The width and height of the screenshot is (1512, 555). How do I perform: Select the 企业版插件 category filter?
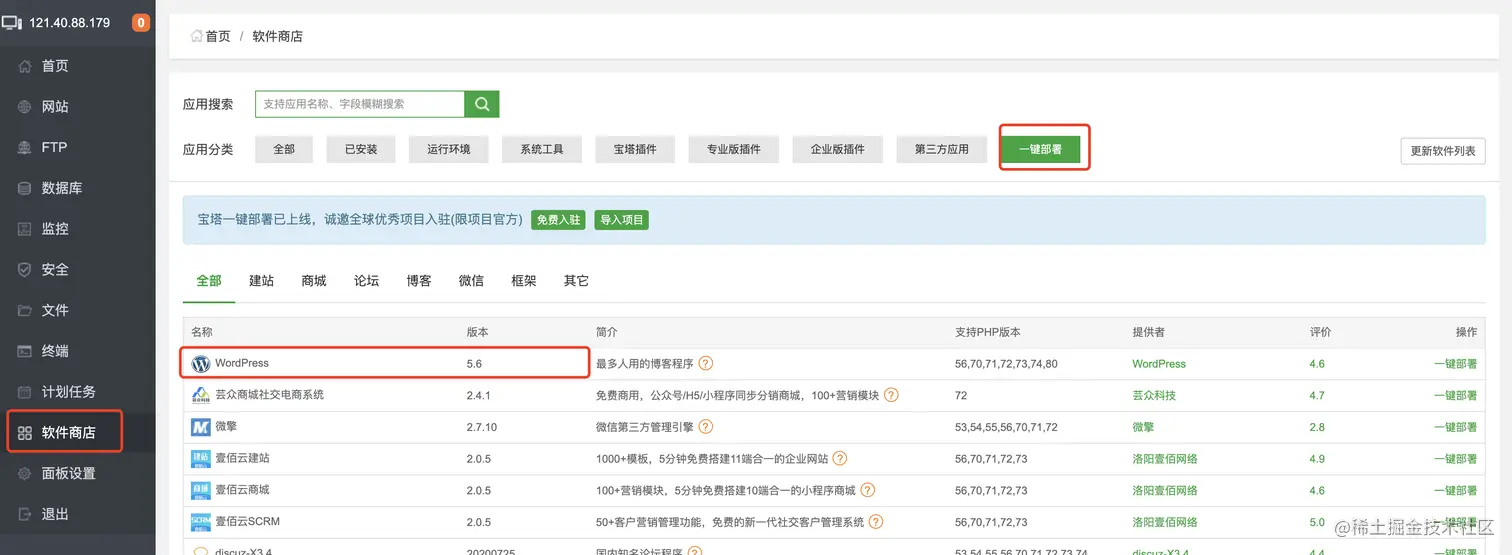coord(838,149)
